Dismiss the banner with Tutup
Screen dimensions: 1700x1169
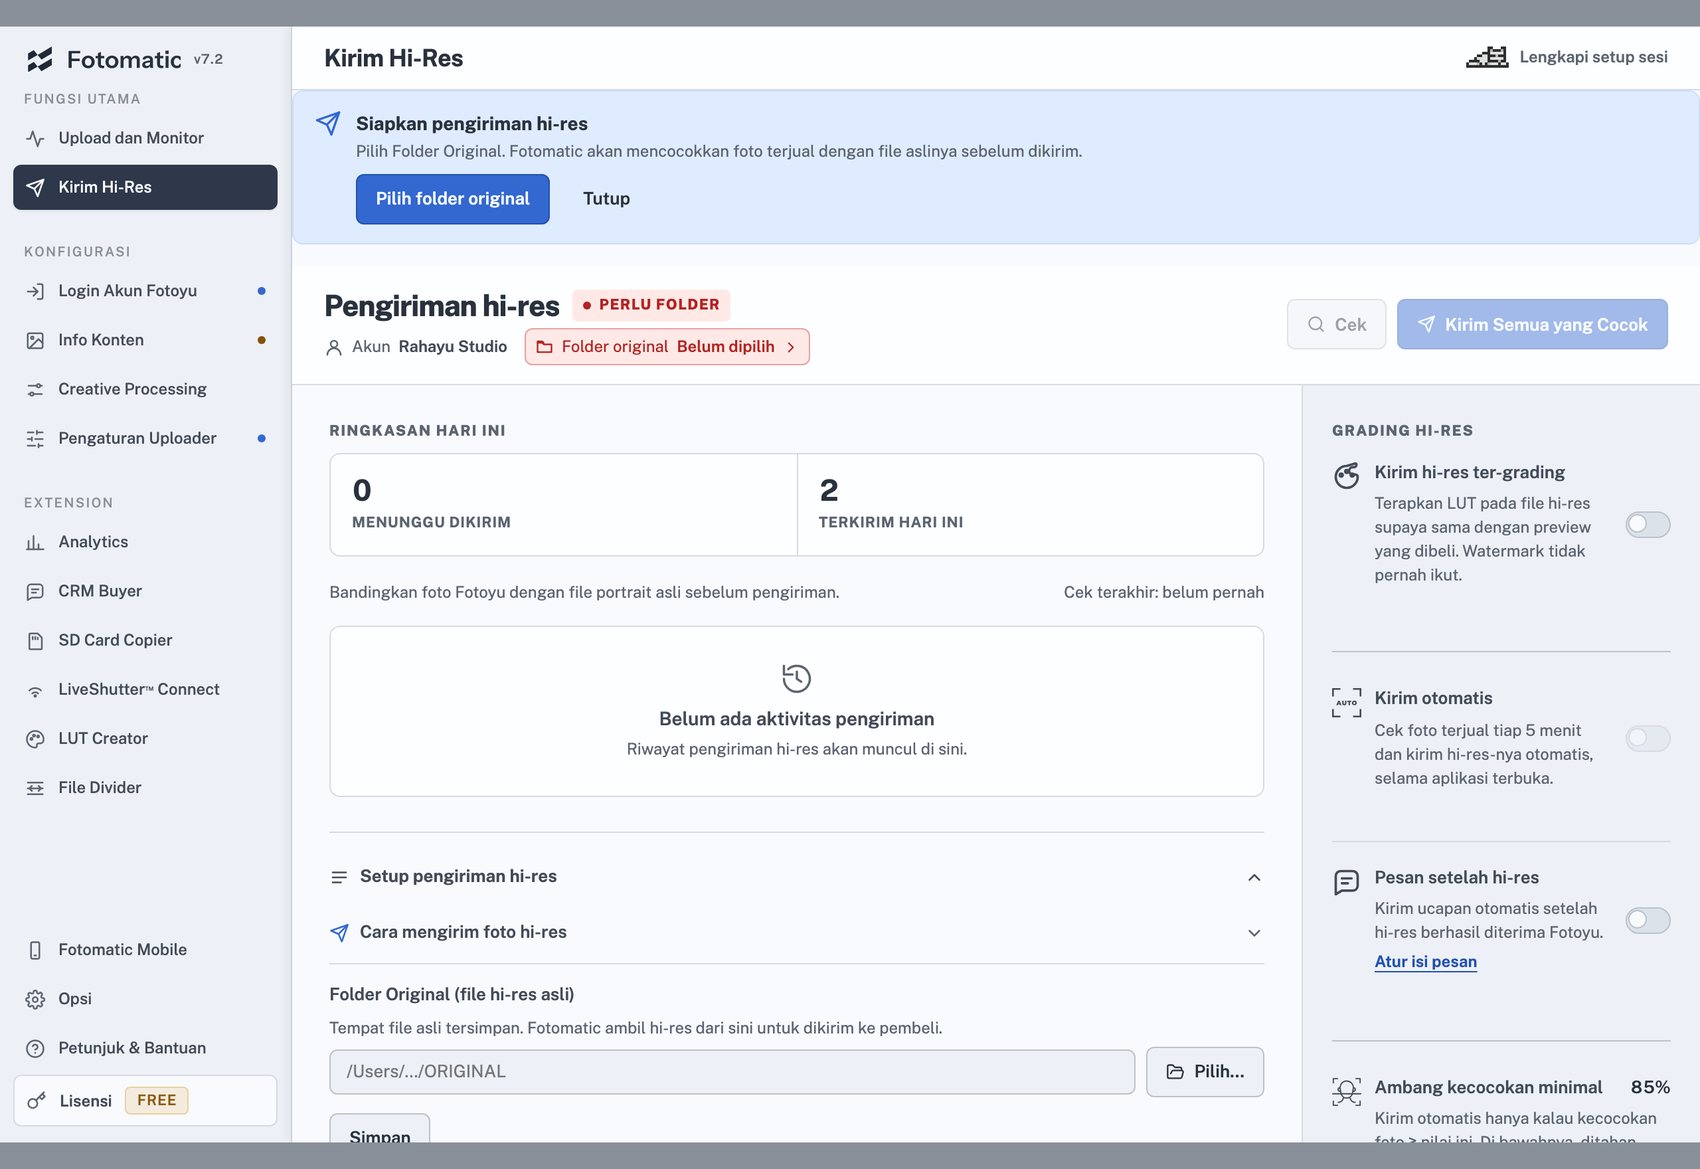click(x=606, y=199)
